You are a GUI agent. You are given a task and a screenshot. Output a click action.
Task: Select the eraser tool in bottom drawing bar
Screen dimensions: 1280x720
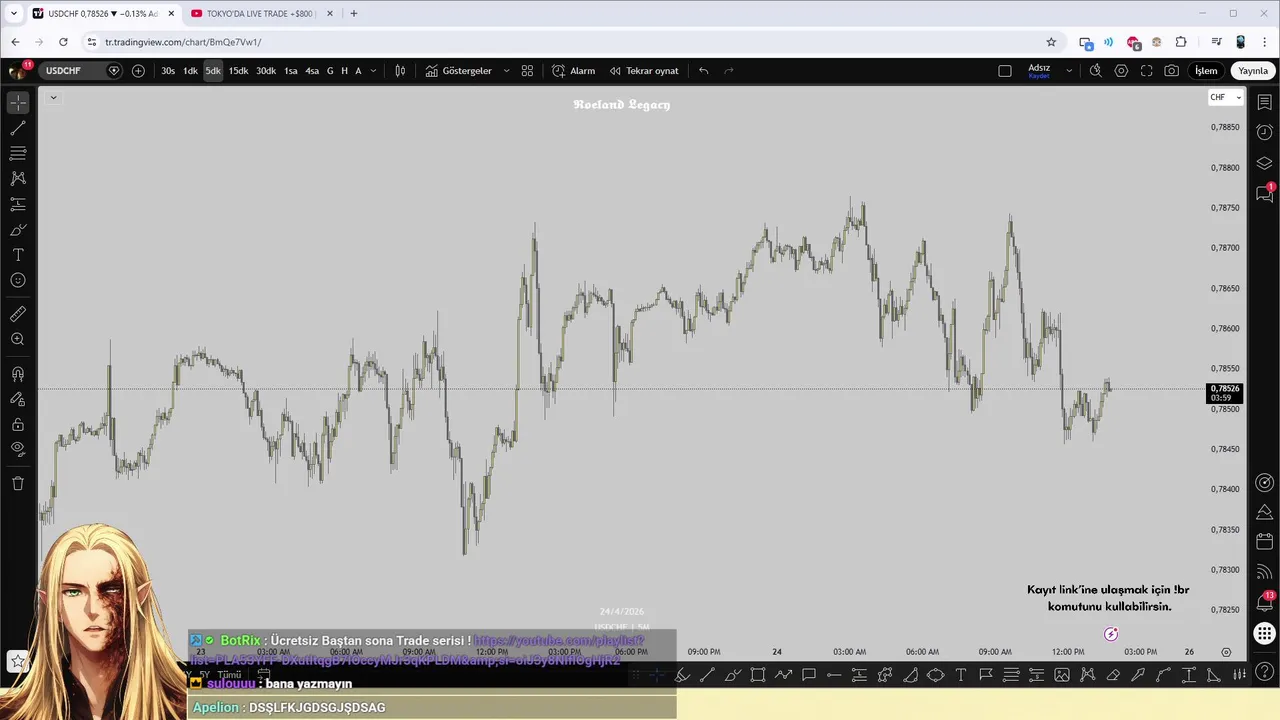point(1113,675)
